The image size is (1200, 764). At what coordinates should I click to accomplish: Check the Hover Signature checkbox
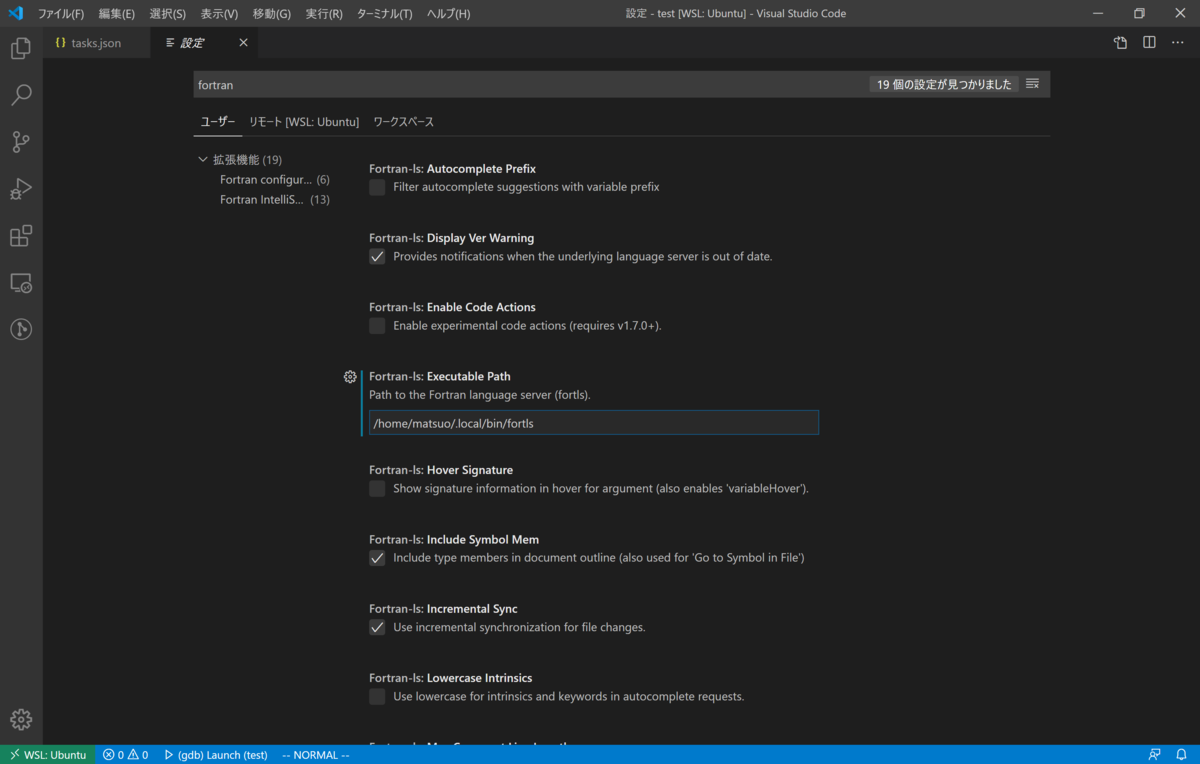coord(377,489)
